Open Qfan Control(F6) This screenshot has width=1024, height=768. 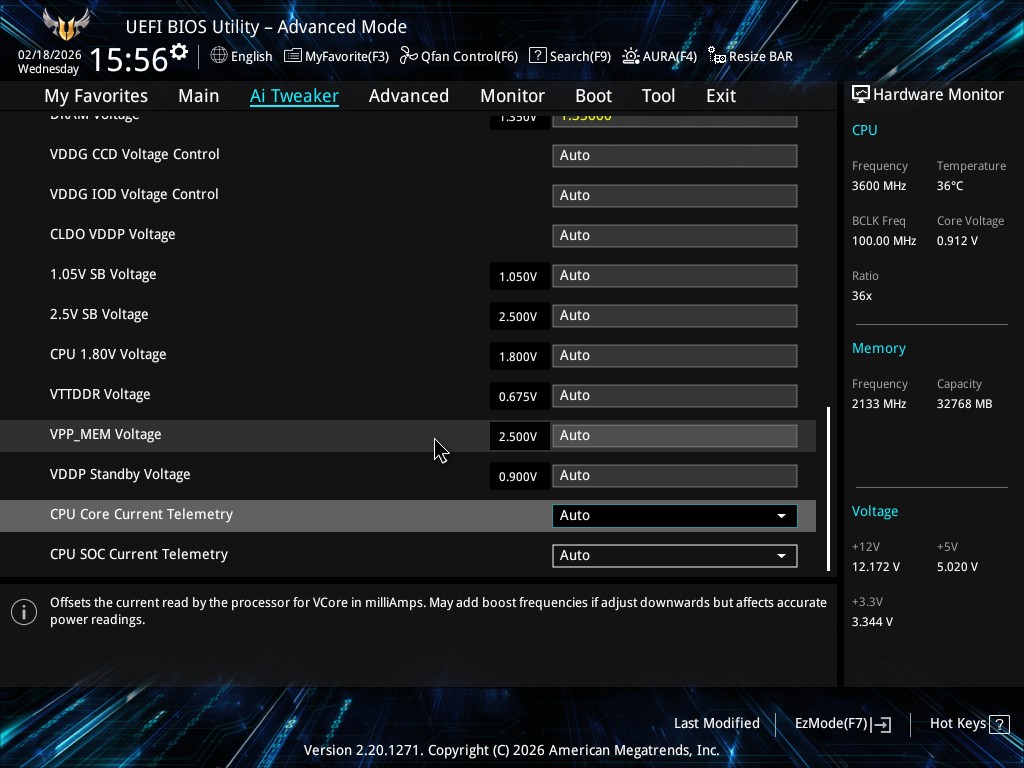(x=458, y=56)
